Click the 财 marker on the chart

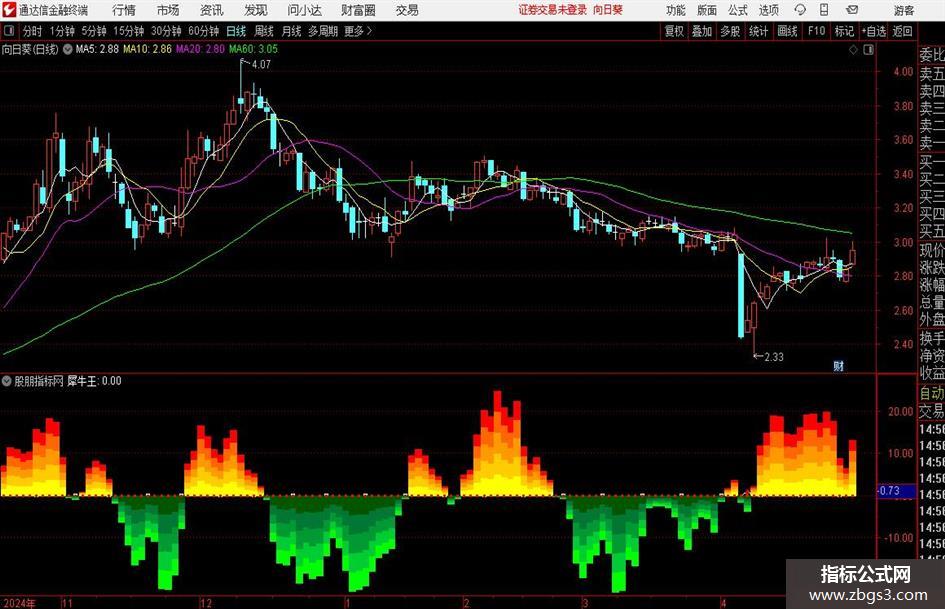[838, 366]
